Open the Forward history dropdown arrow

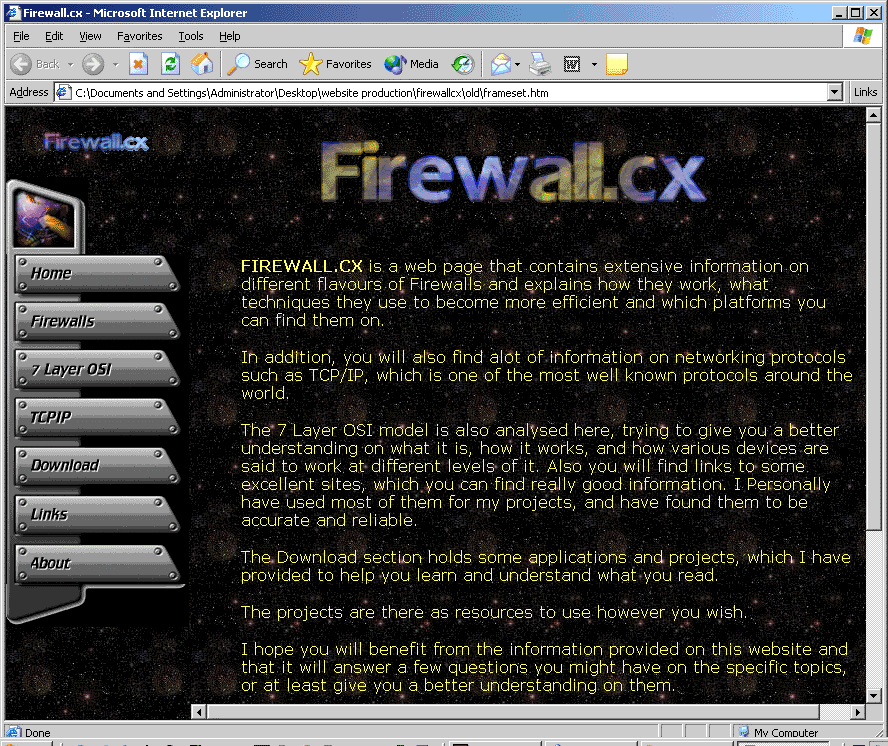[x=116, y=65]
